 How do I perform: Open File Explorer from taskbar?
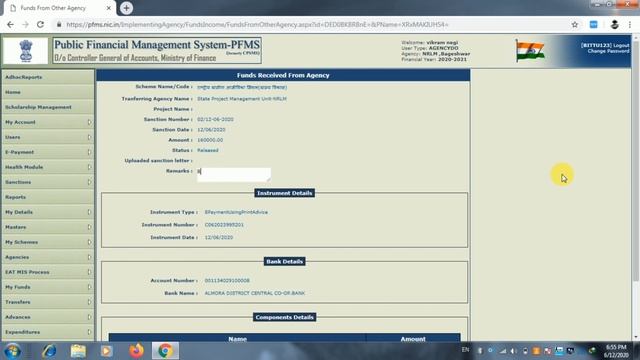[x=78, y=351]
